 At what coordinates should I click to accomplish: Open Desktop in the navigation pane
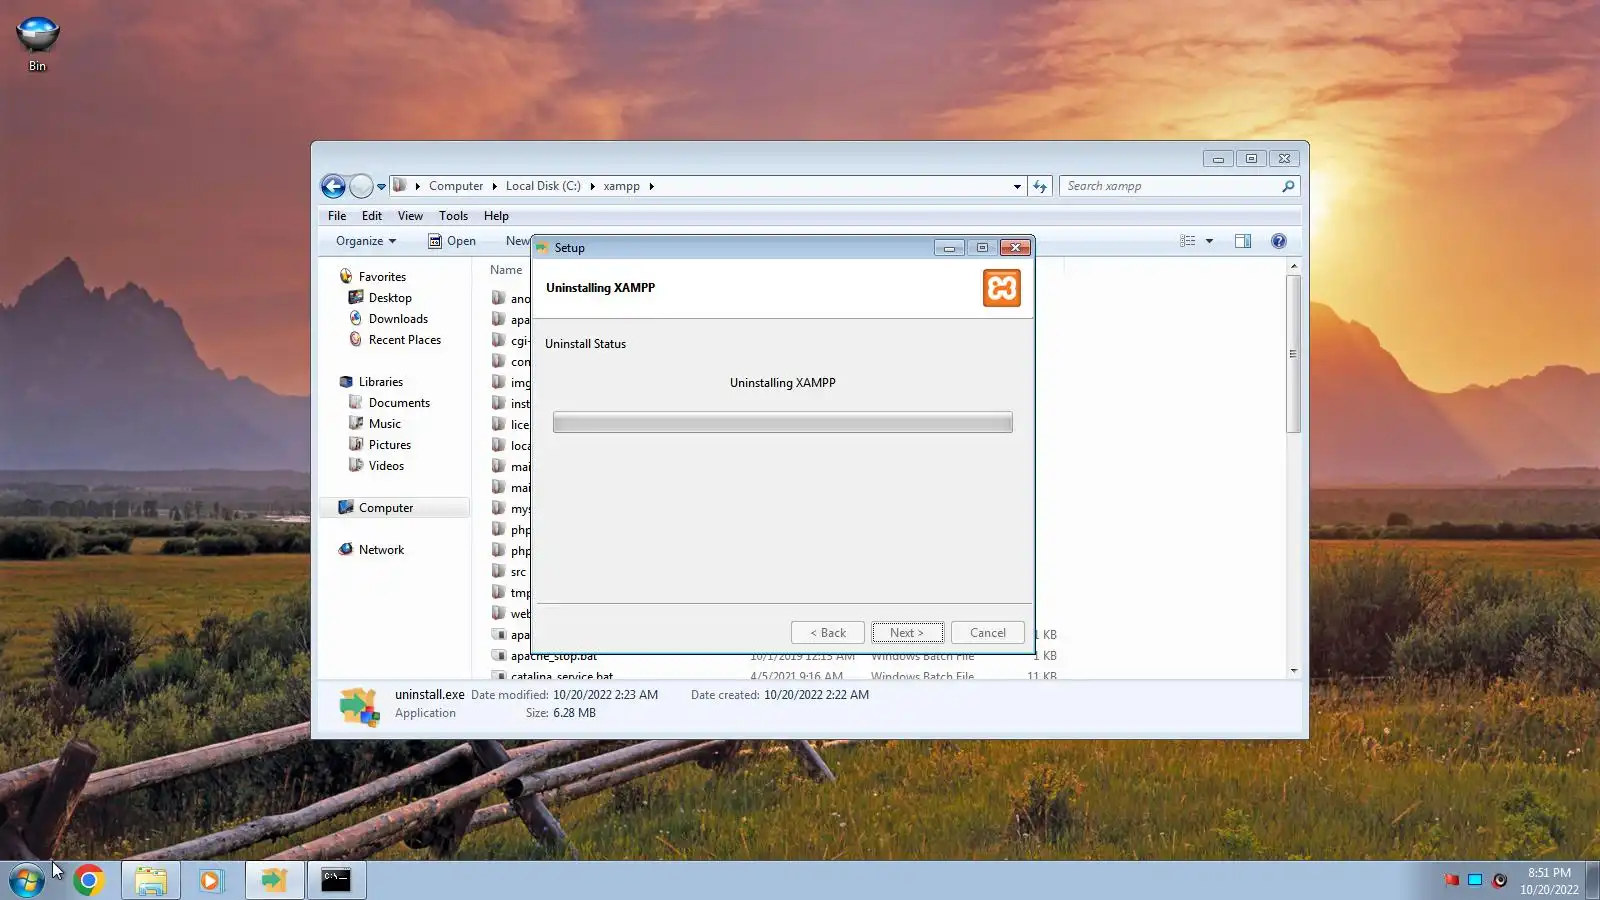click(390, 298)
